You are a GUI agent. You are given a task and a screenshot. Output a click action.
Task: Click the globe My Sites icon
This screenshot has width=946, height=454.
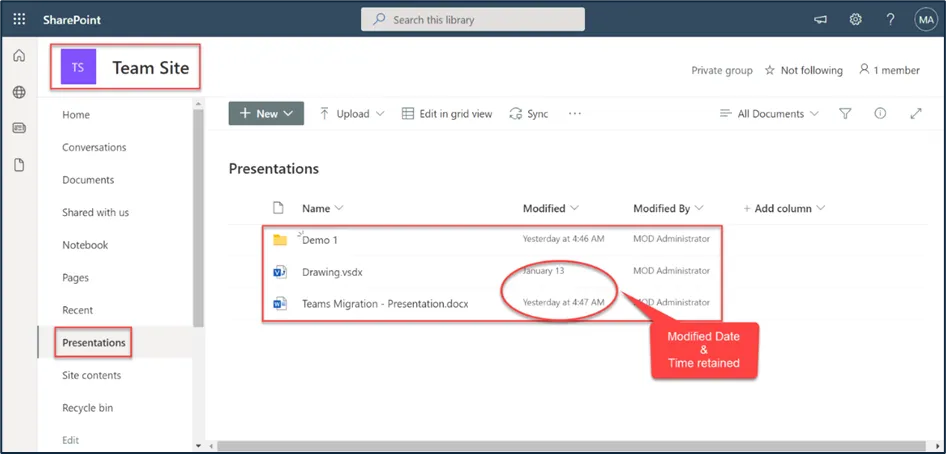pyautogui.click(x=19, y=92)
